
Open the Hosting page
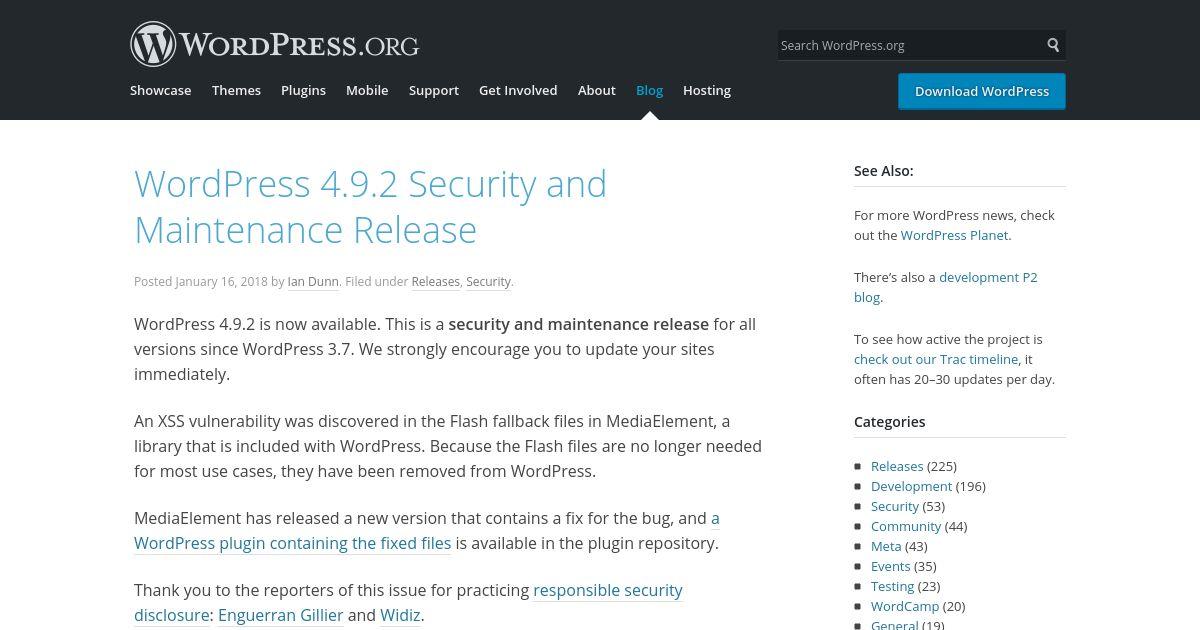click(x=707, y=90)
